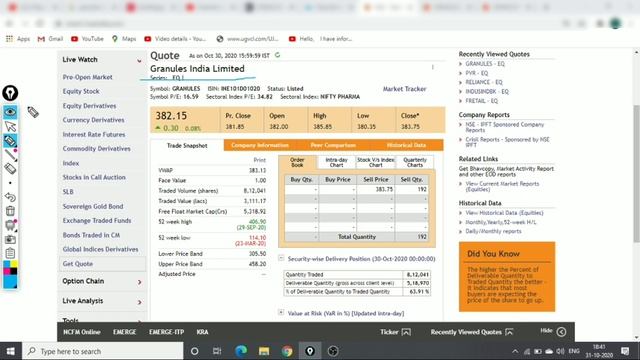Collapse the Live Watch menu
Screen dimensions: 640x360
click(139, 60)
